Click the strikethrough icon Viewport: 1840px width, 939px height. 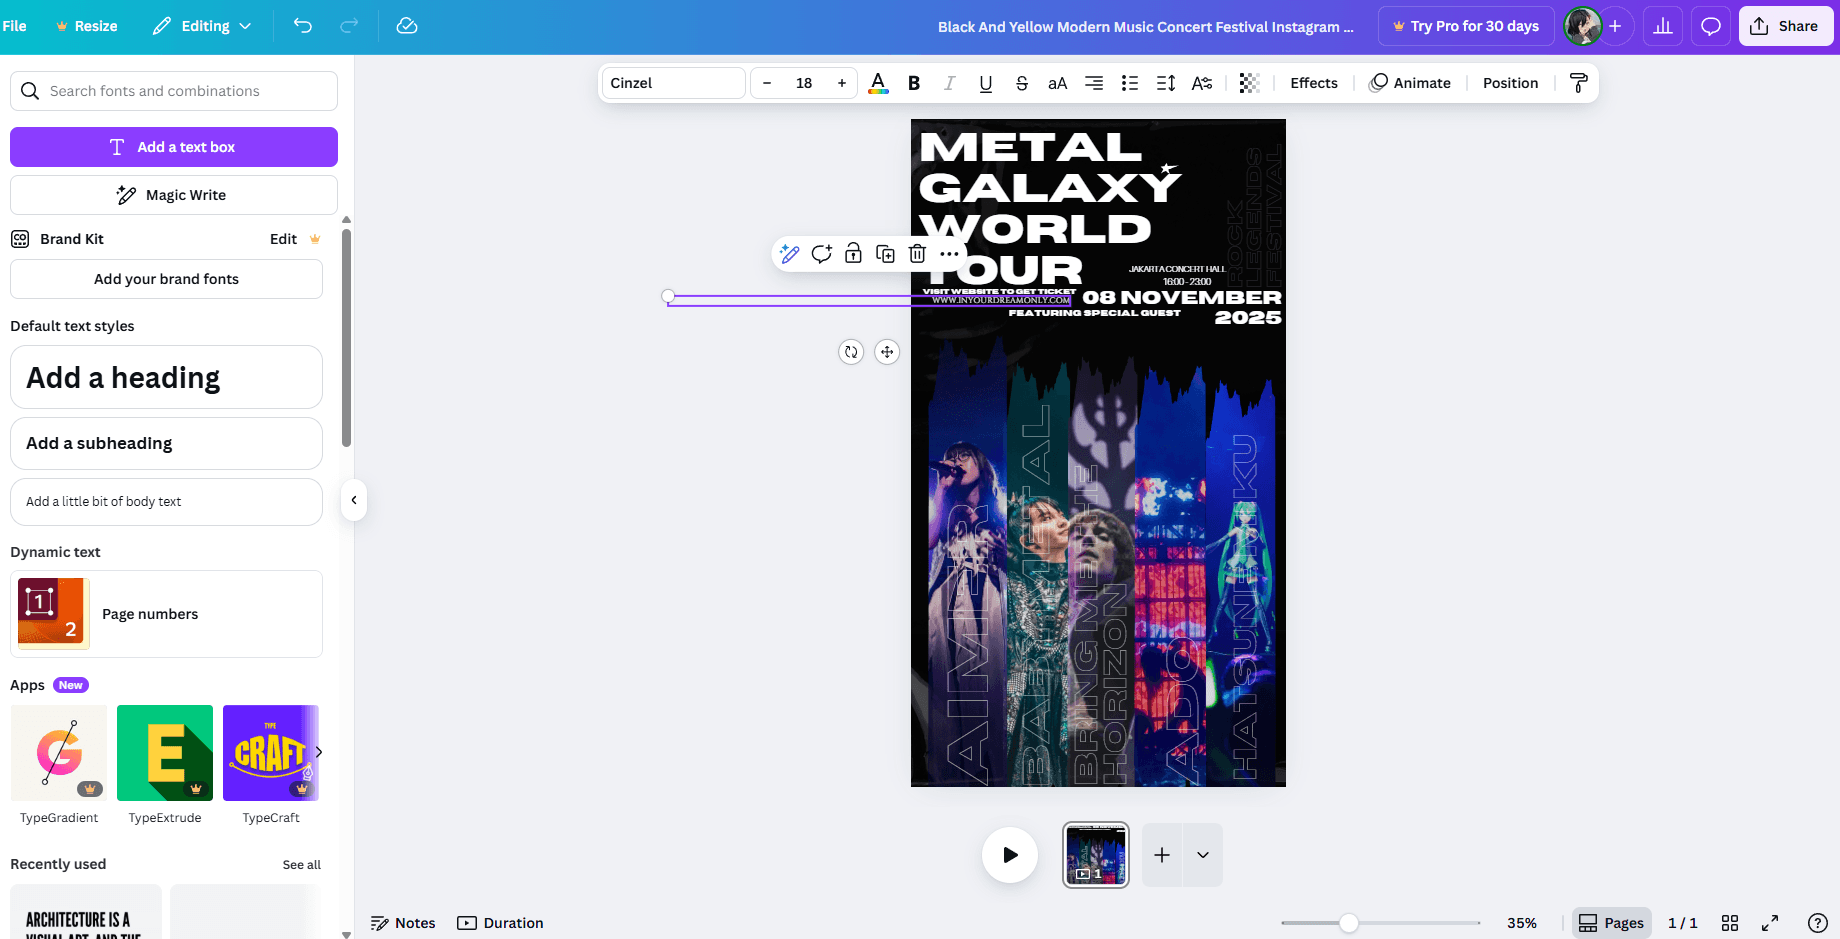[x=1021, y=83]
